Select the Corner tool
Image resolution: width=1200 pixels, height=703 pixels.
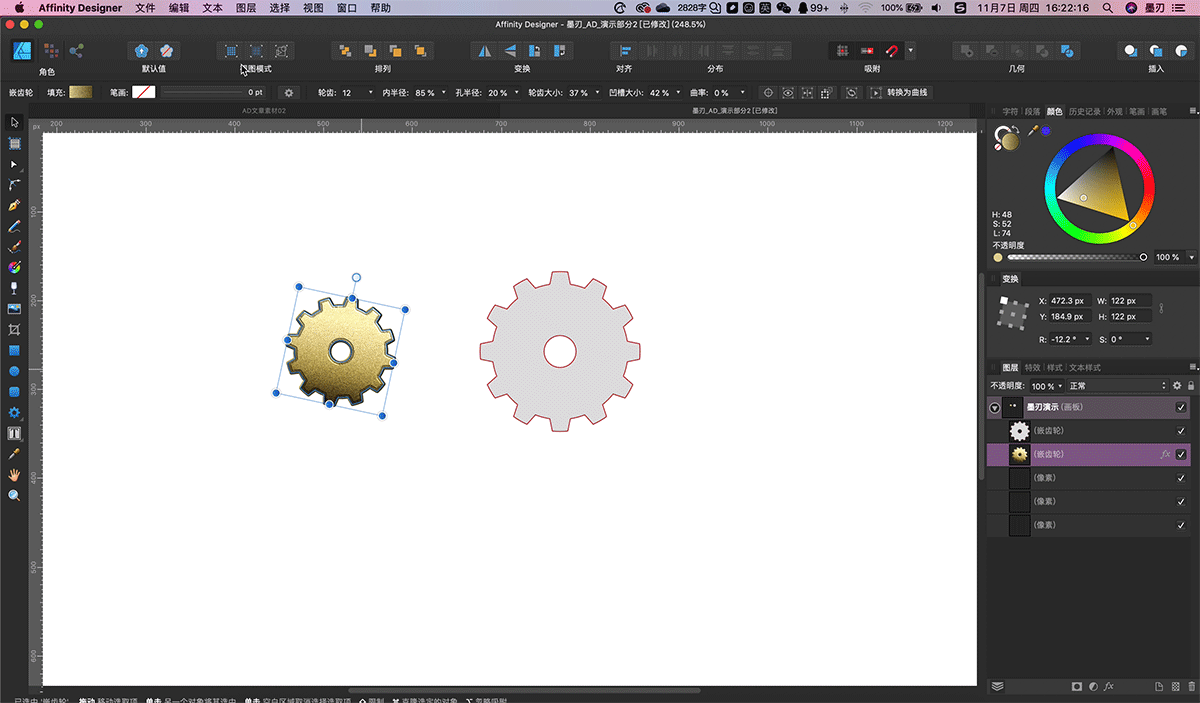point(14,185)
